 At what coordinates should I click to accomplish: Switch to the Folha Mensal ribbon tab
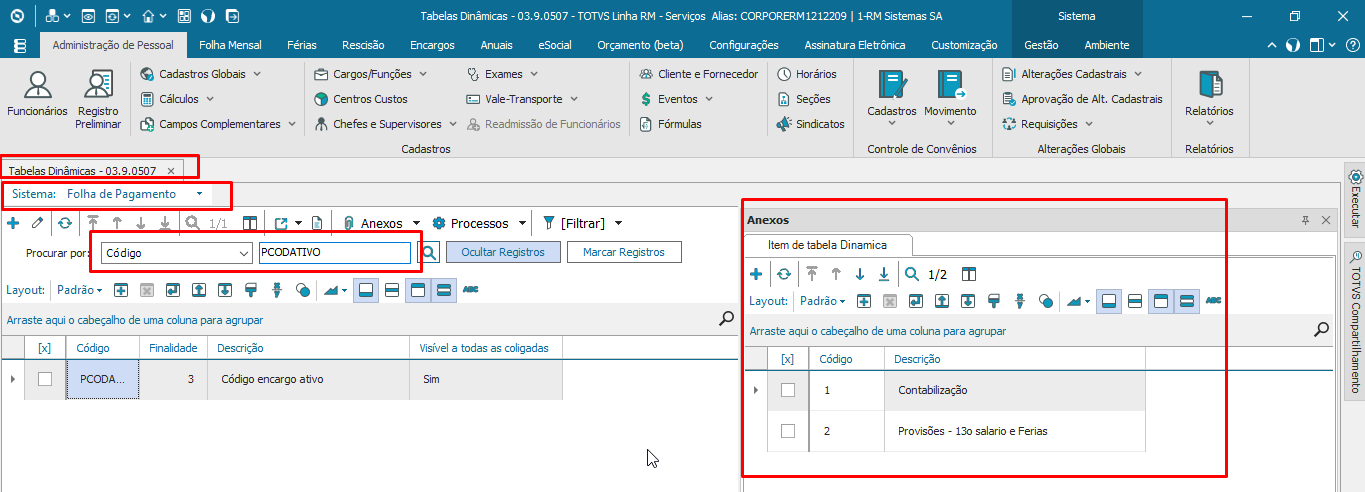coord(230,45)
